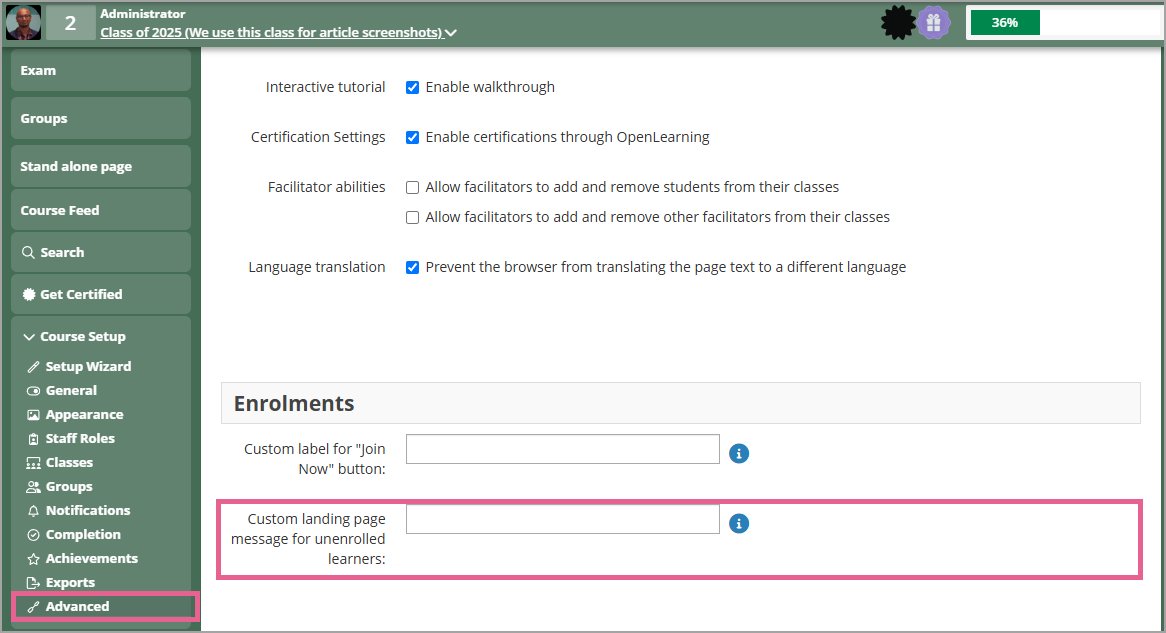Open the notifications counter showing 2
This screenshot has width=1166, height=633.
click(70, 22)
